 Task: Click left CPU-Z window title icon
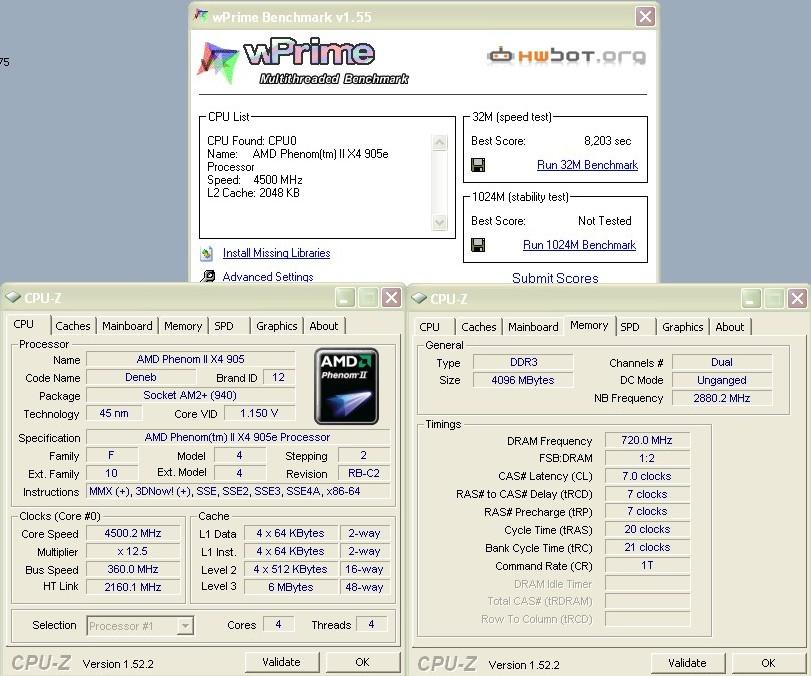pyautogui.click(x=13, y=297)
